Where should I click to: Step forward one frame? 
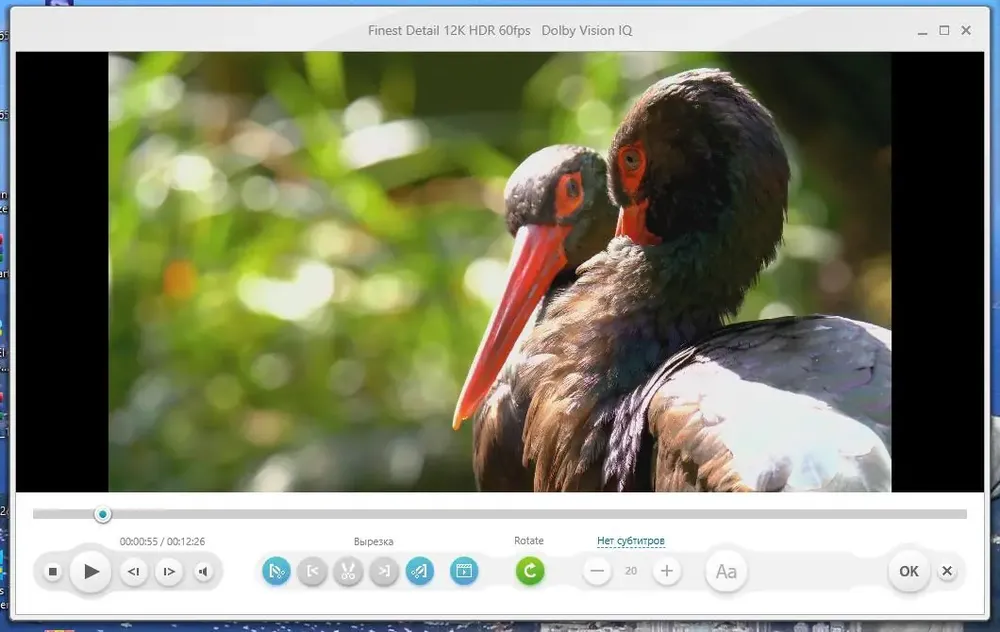pyautogui.click(x=169, y=572)
